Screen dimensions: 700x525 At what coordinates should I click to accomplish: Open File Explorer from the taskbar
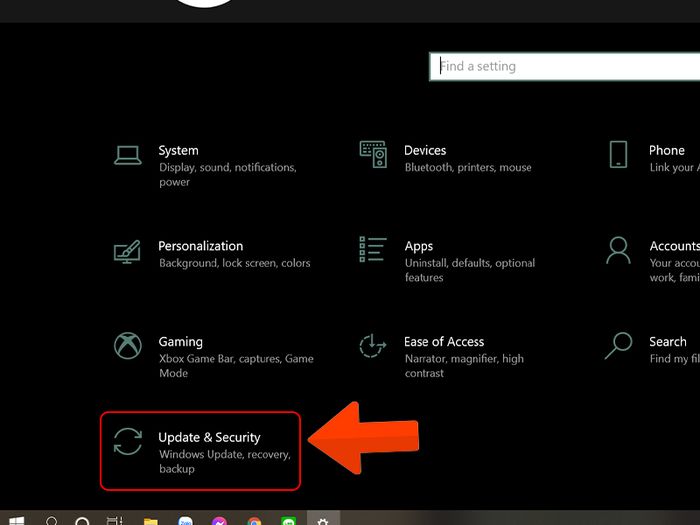pyautogui.click(x=151, y=521)
